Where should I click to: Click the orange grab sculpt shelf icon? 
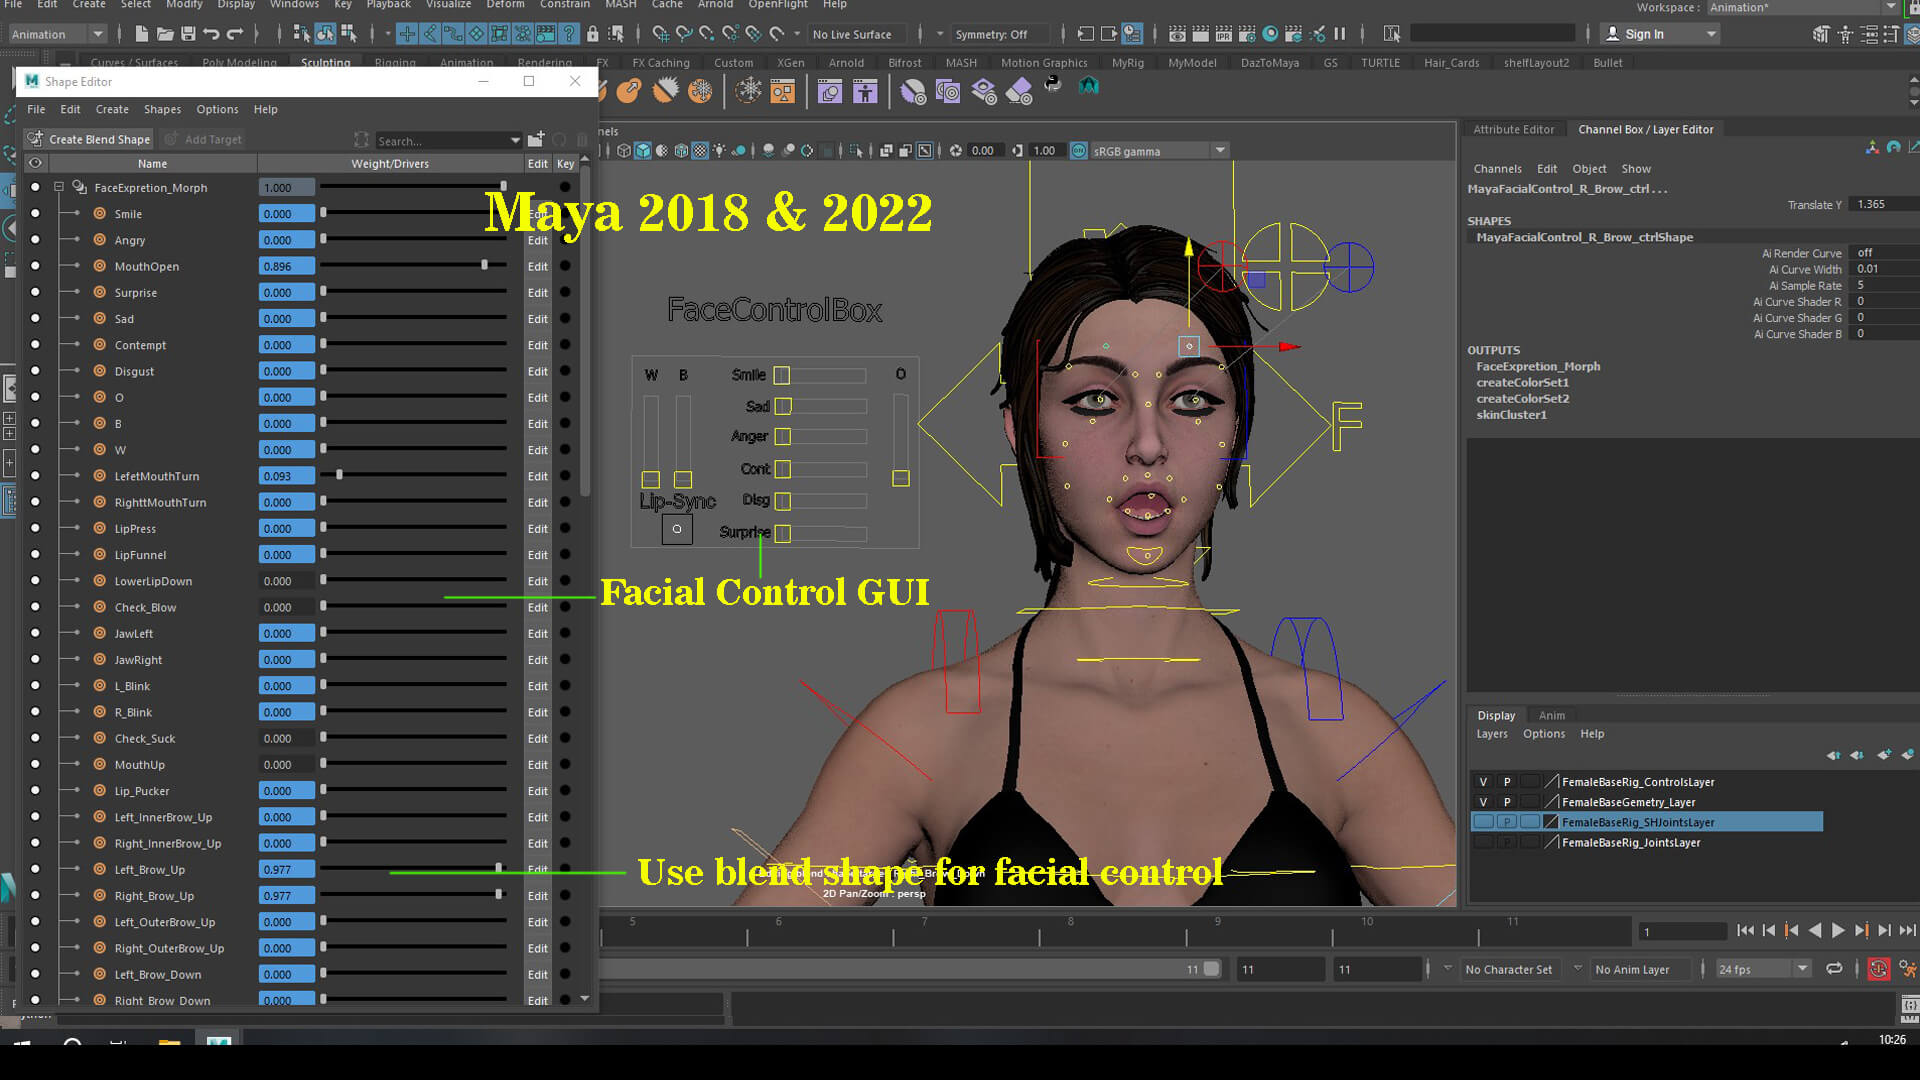click(629, 91)
